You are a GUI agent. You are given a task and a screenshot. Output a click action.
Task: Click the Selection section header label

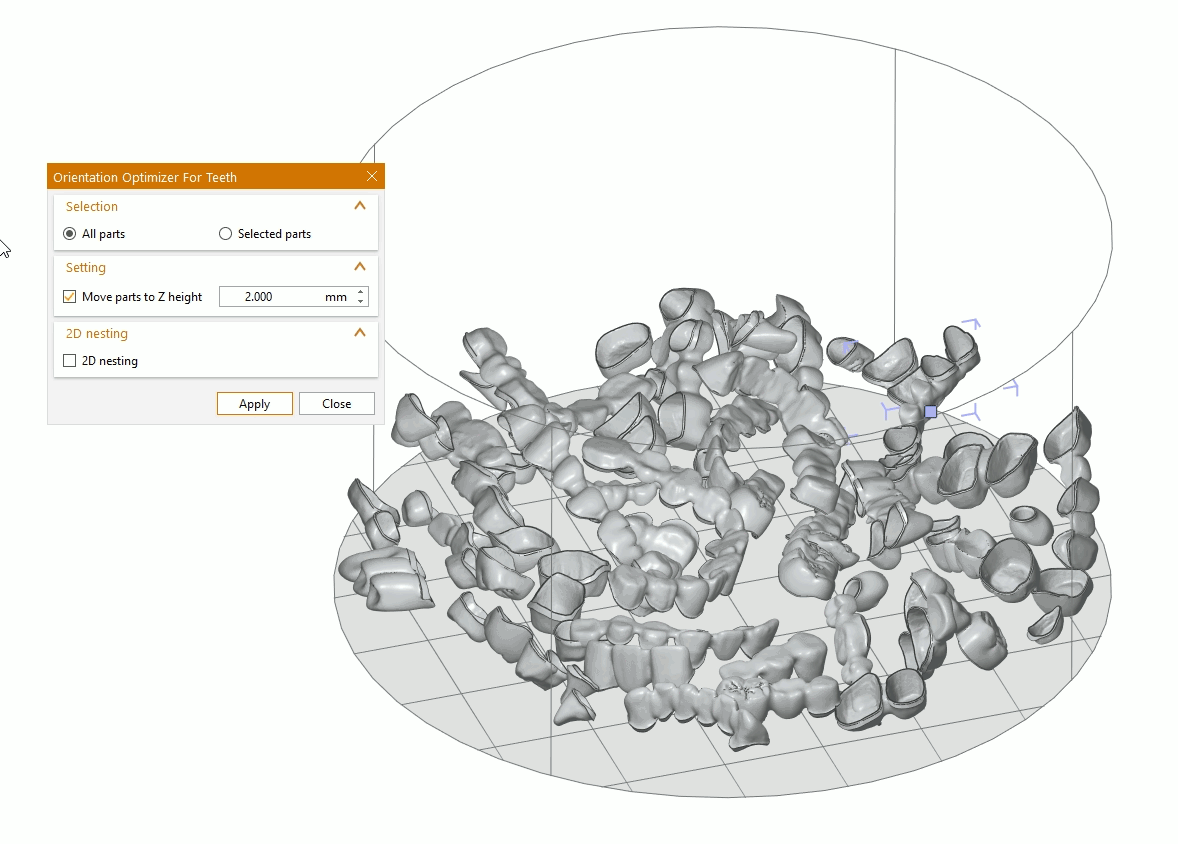[92, 206]
